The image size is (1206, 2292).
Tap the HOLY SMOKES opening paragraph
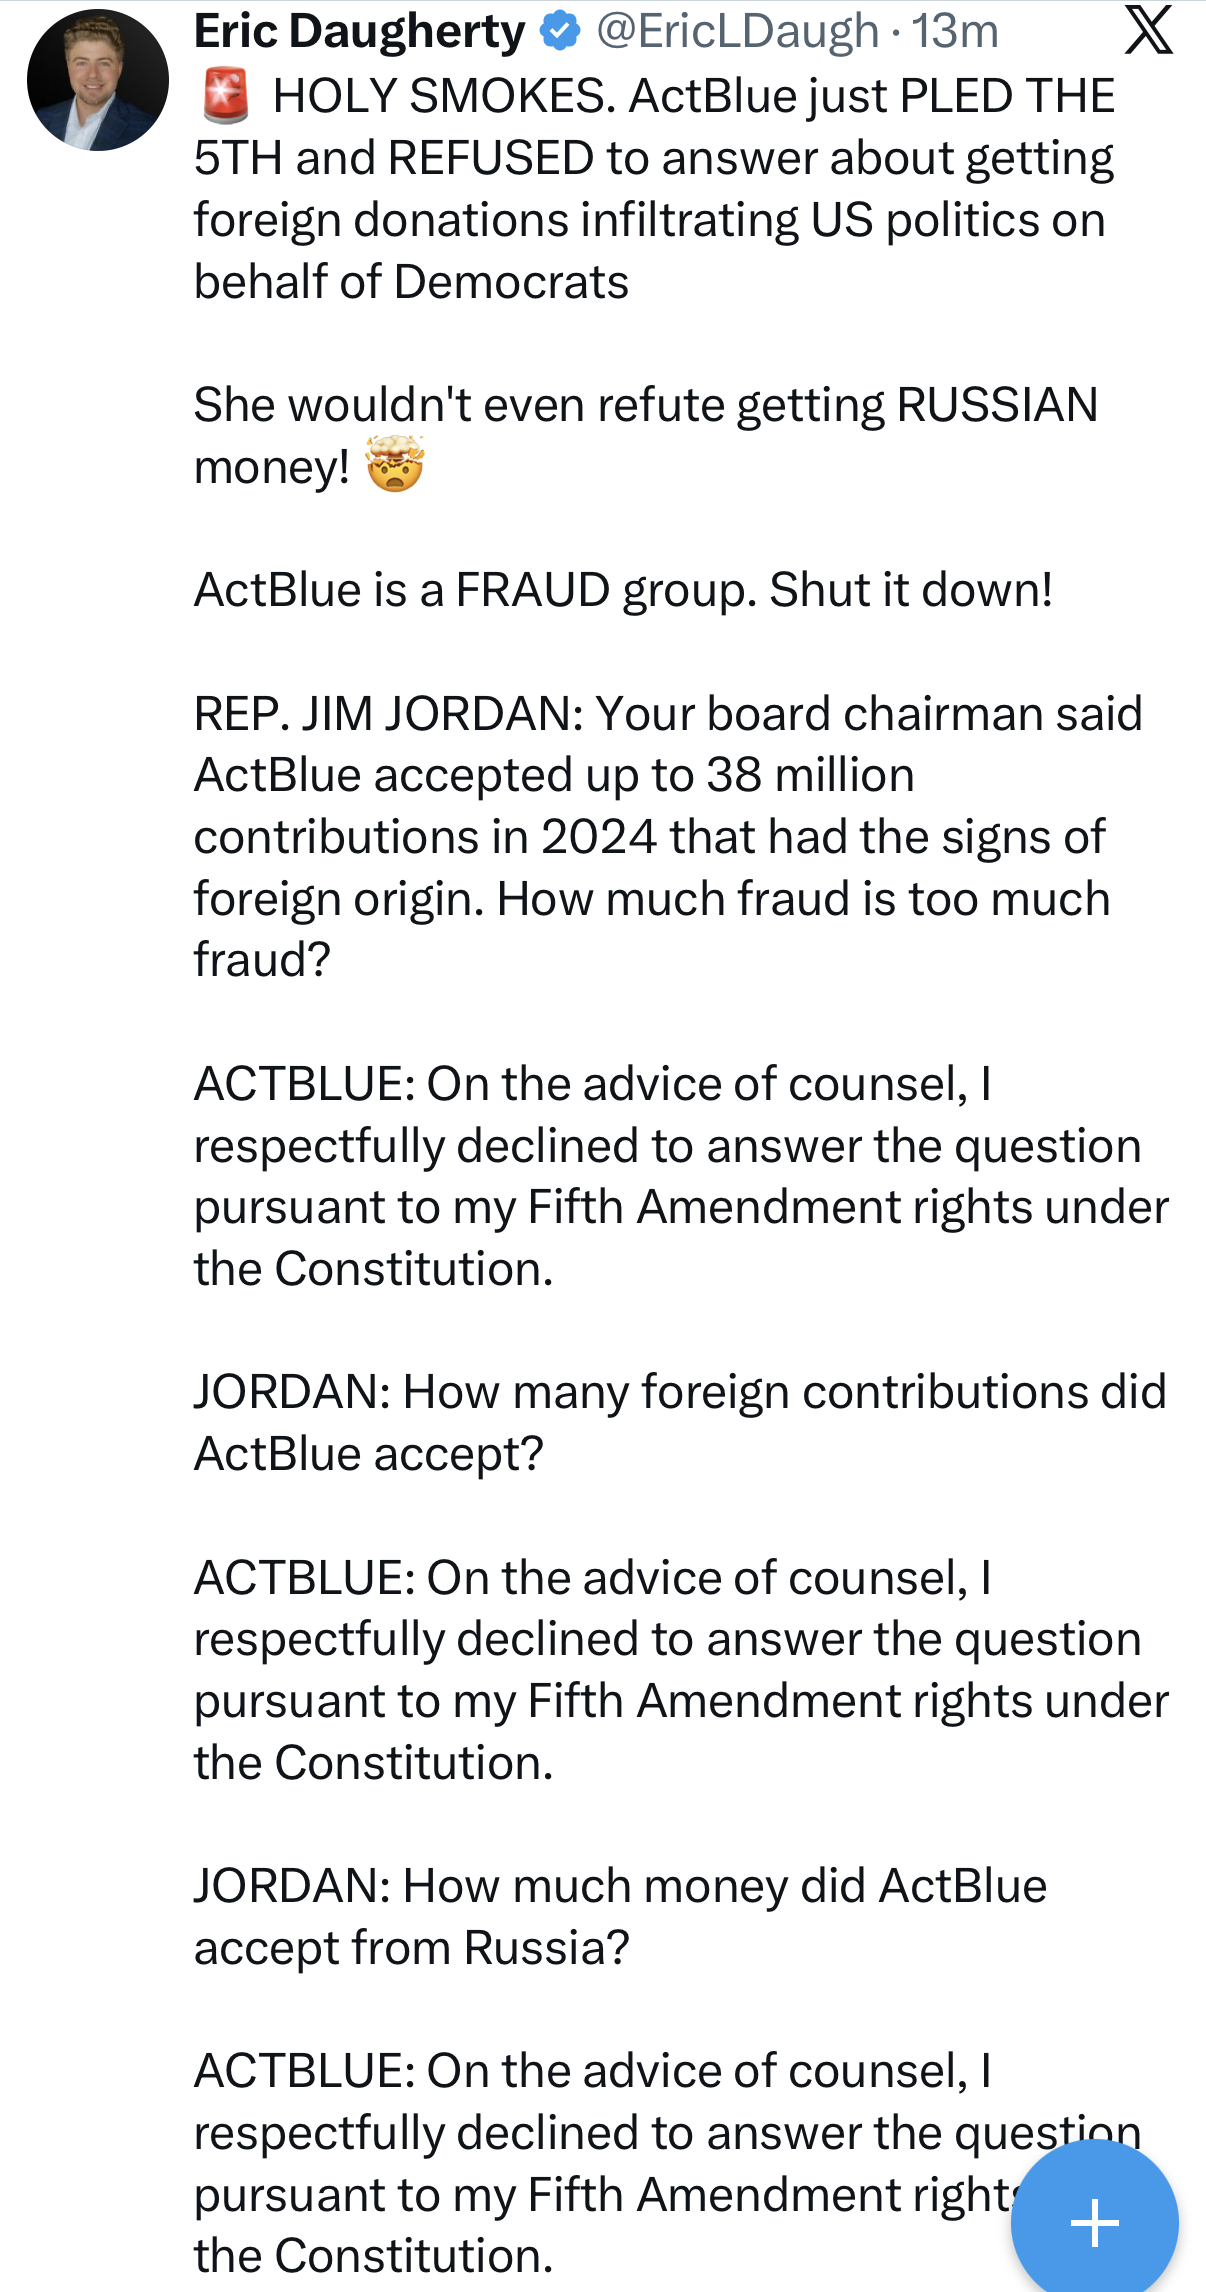tap(655, 189)
